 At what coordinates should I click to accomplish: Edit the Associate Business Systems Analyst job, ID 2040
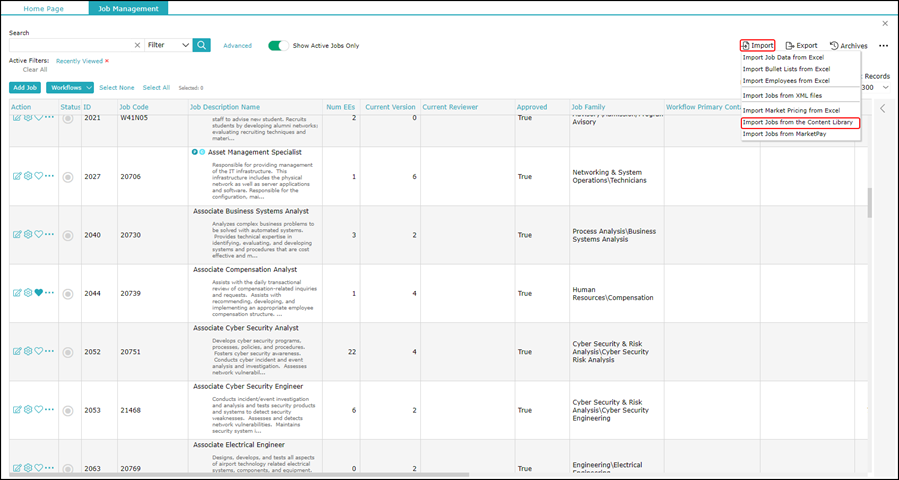pos(17,234)
